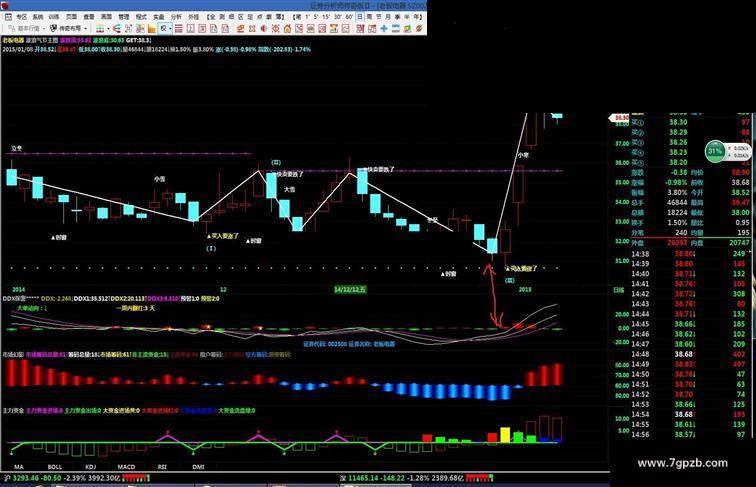
Task: Select the 月 monthly period button
Action: (388, 17)
